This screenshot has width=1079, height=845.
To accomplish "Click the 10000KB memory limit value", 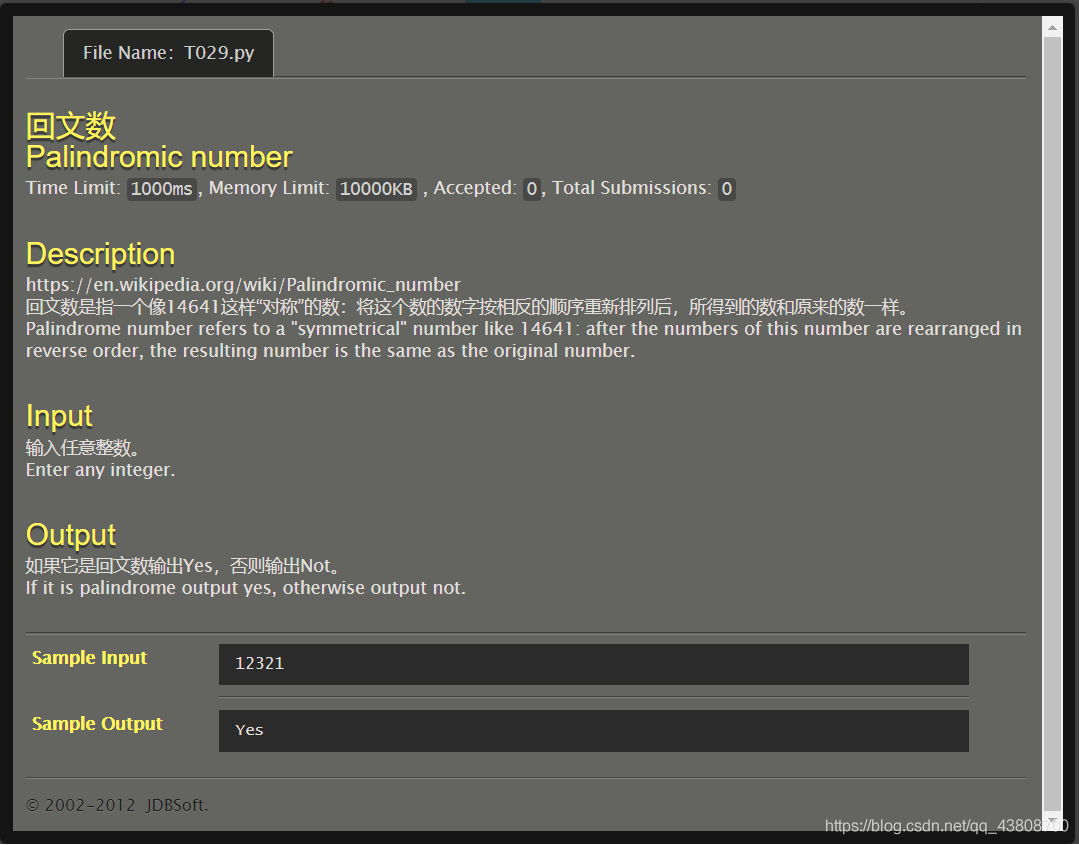I will point(376,189).
